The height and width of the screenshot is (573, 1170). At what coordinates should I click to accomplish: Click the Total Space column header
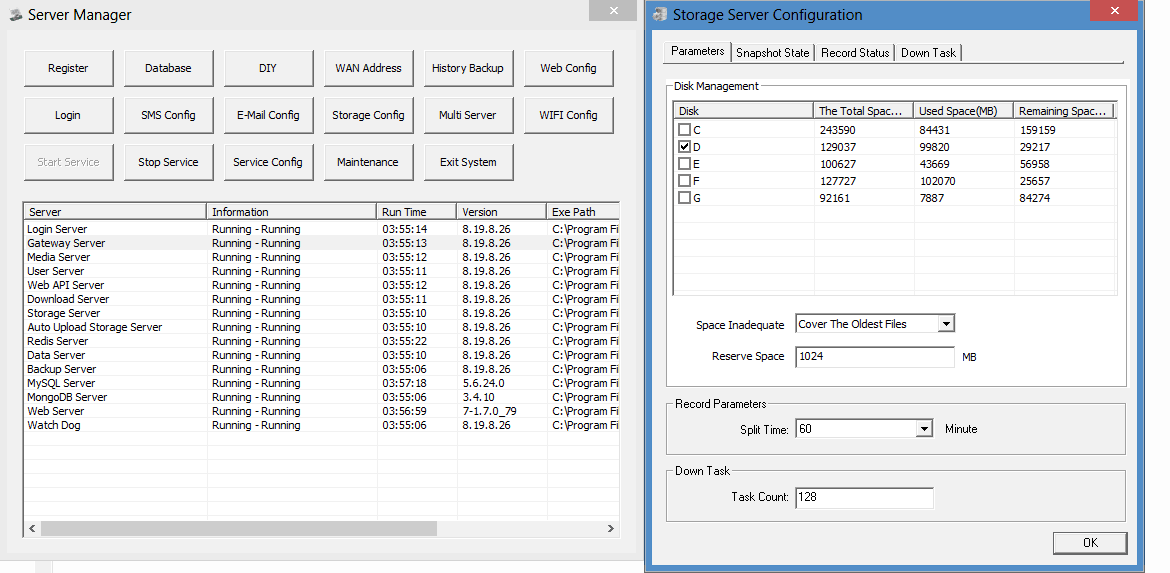click(x=863, y=110)
